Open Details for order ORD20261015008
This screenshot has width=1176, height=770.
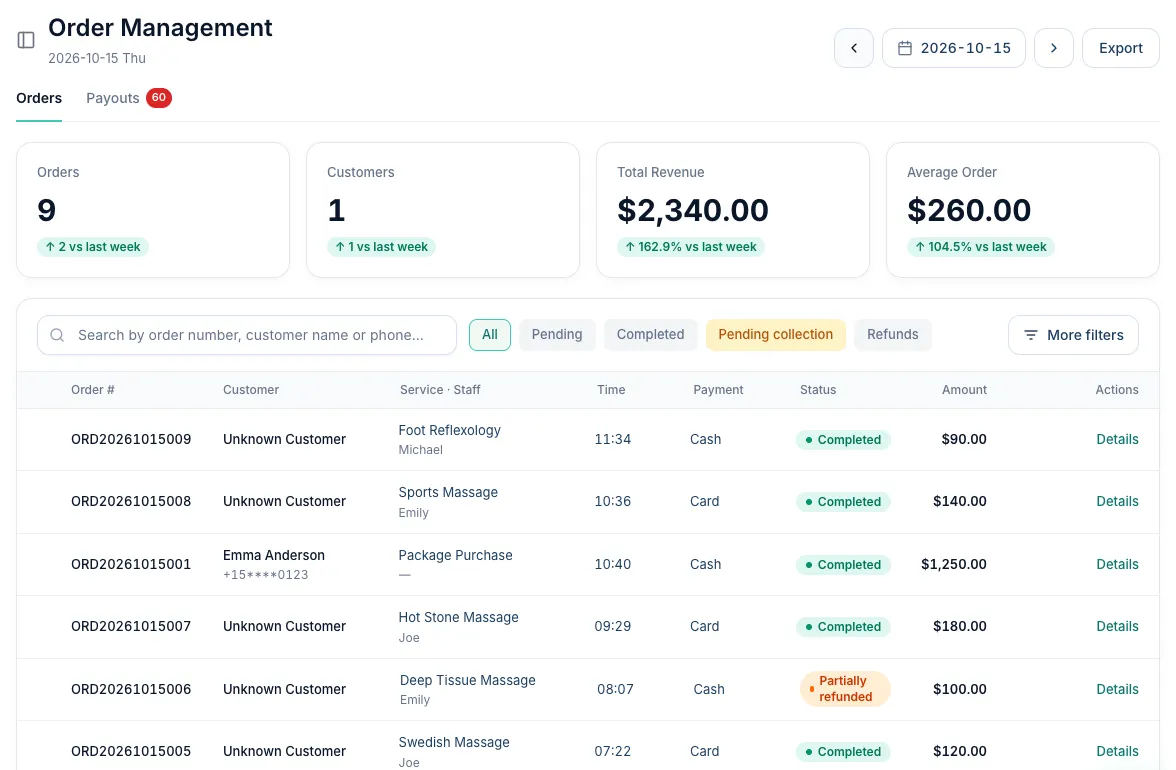(x=1117, y=502)
